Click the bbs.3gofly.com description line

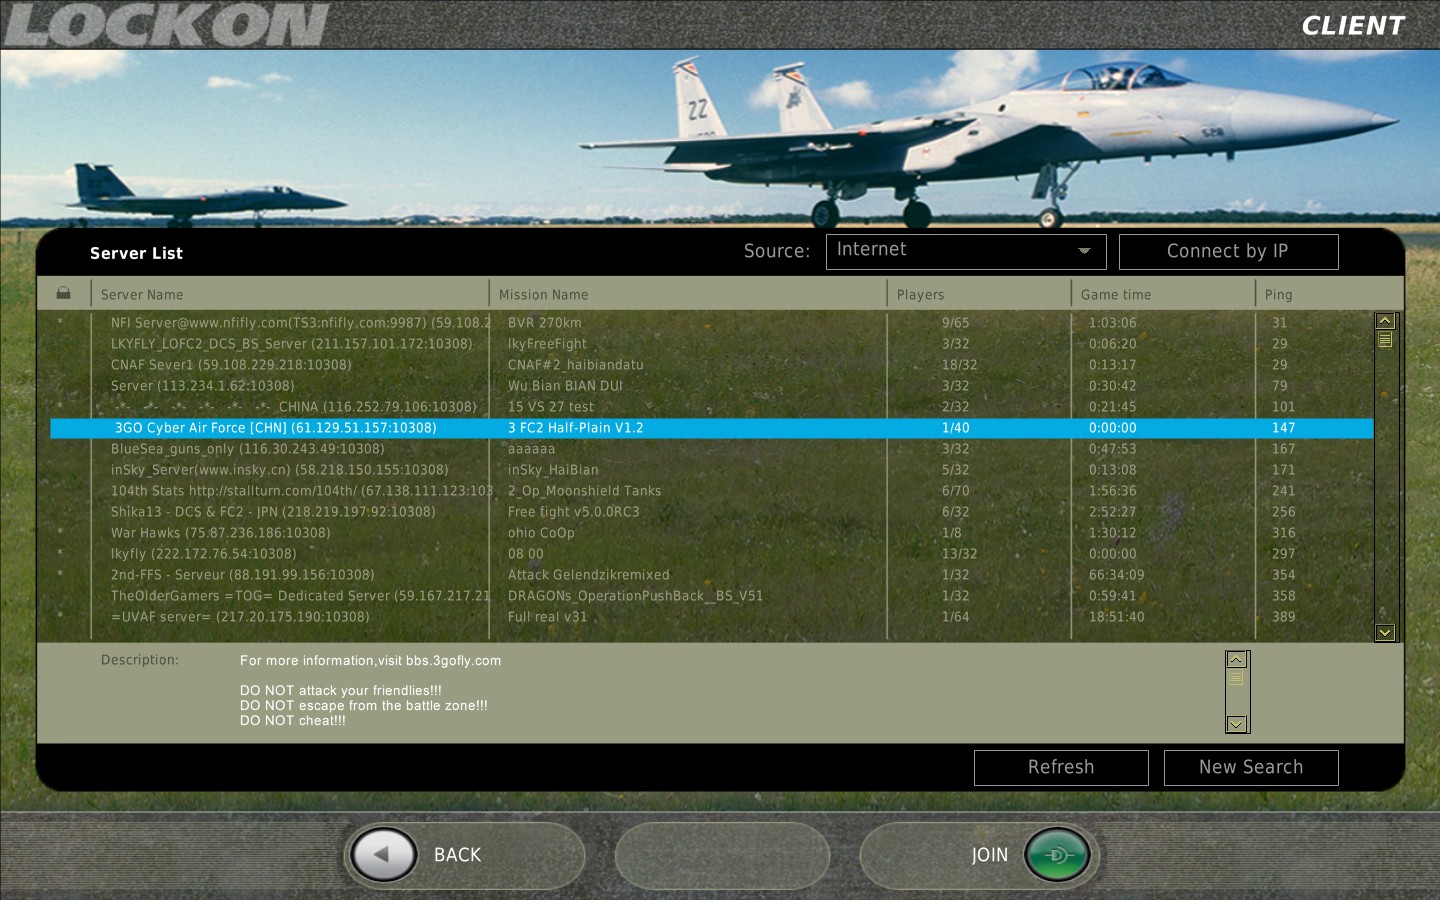pos(370,661)
